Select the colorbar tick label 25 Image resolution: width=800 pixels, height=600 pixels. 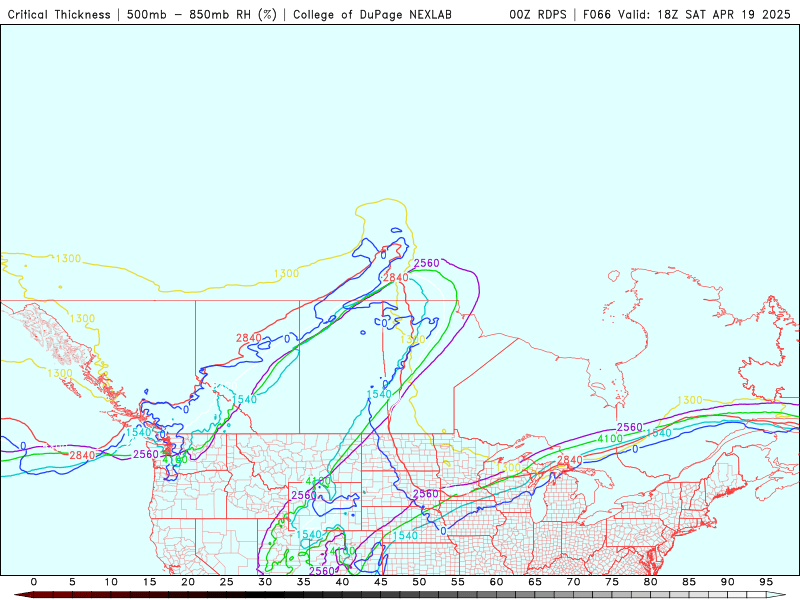(227, 582)
